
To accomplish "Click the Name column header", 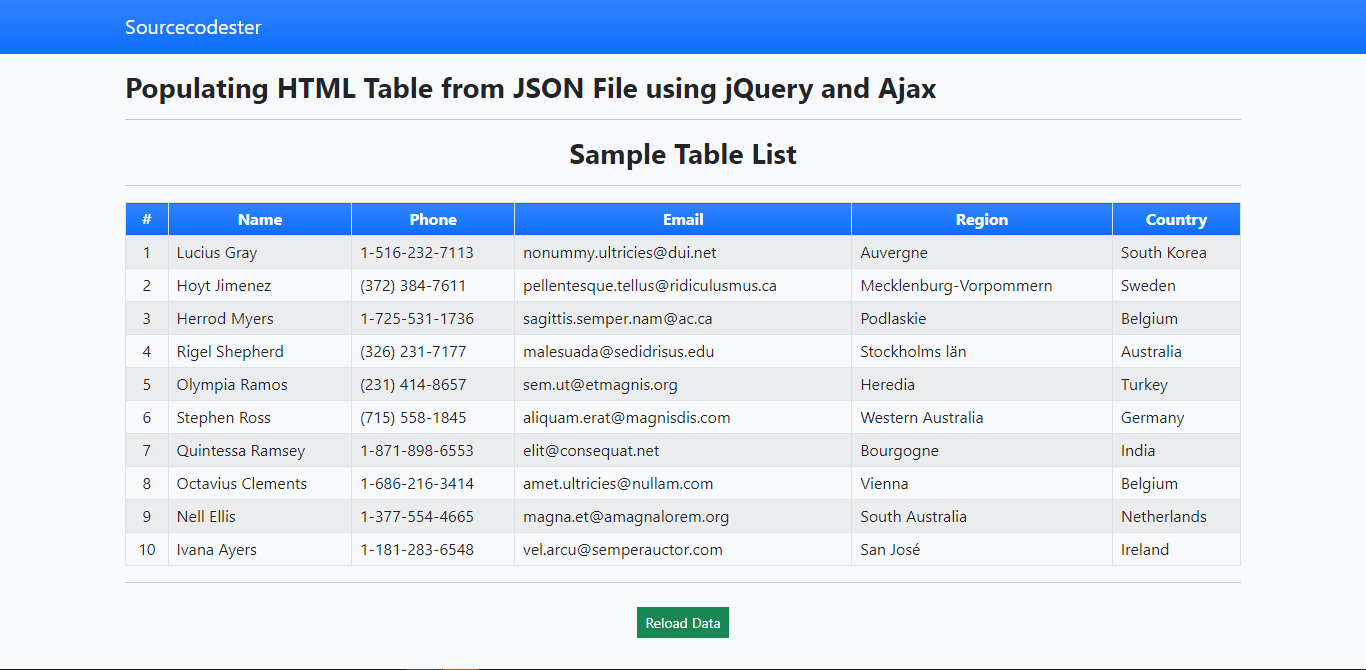I will 260,219.
